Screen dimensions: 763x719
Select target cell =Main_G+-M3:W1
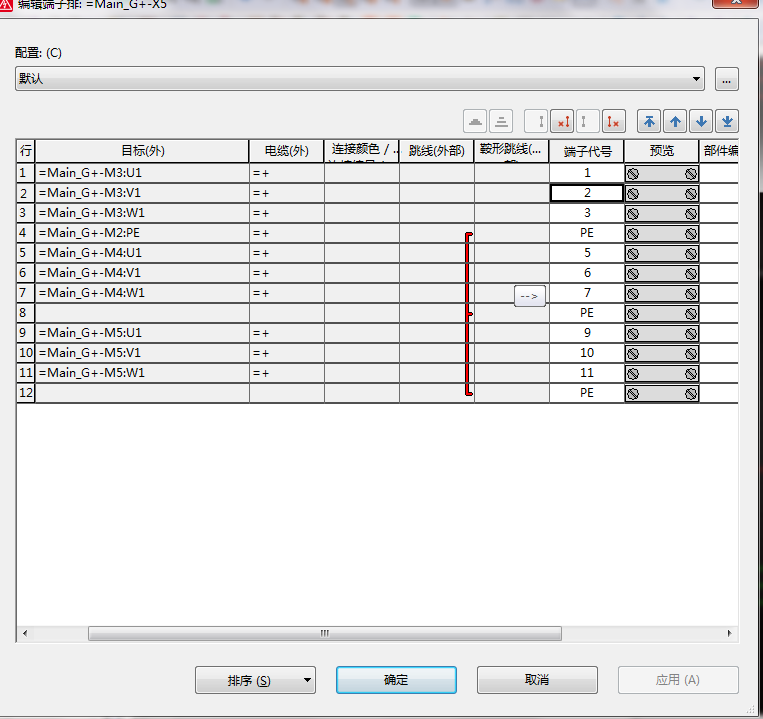click(x=142, y=213)
